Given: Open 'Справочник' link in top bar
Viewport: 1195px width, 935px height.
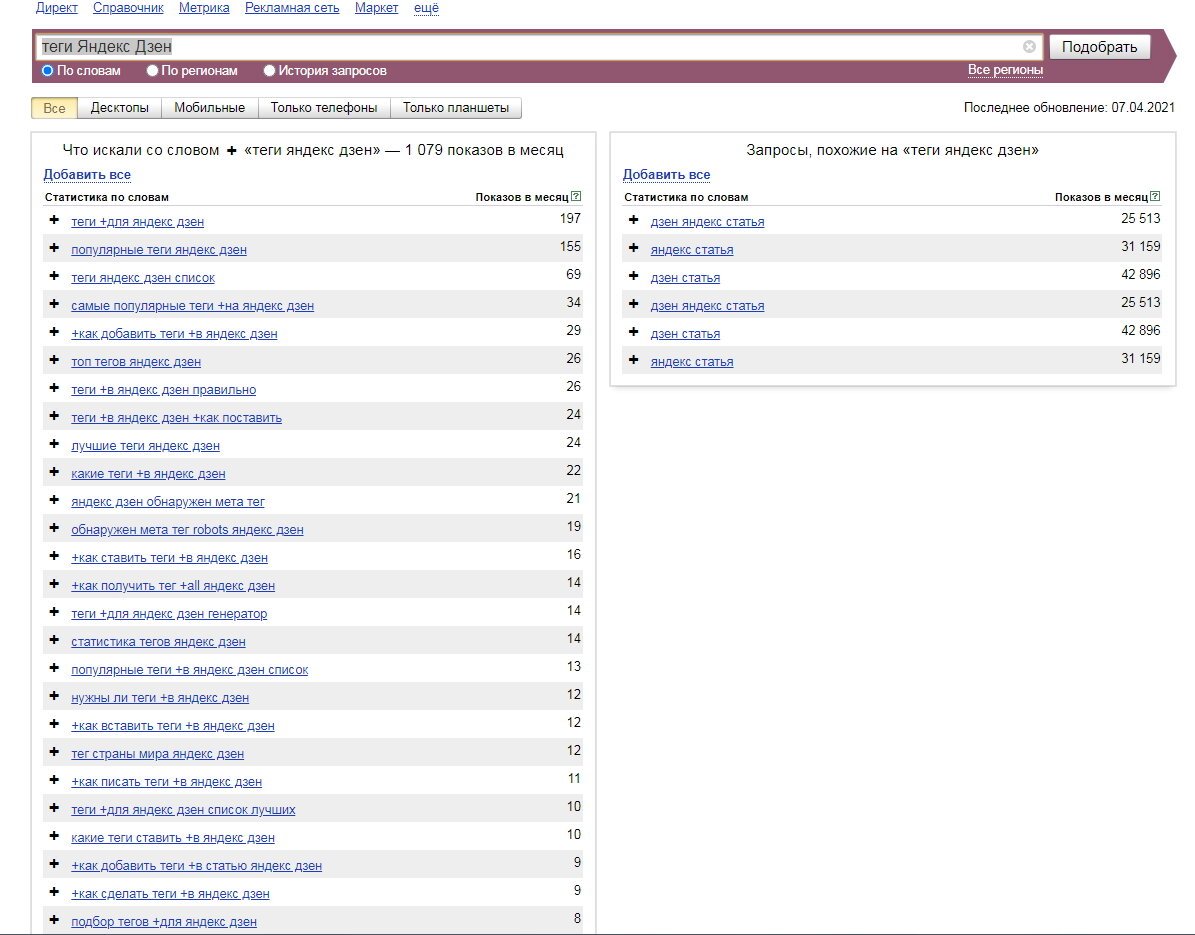Looking at the screenshot, I should [x=128, y=8].
